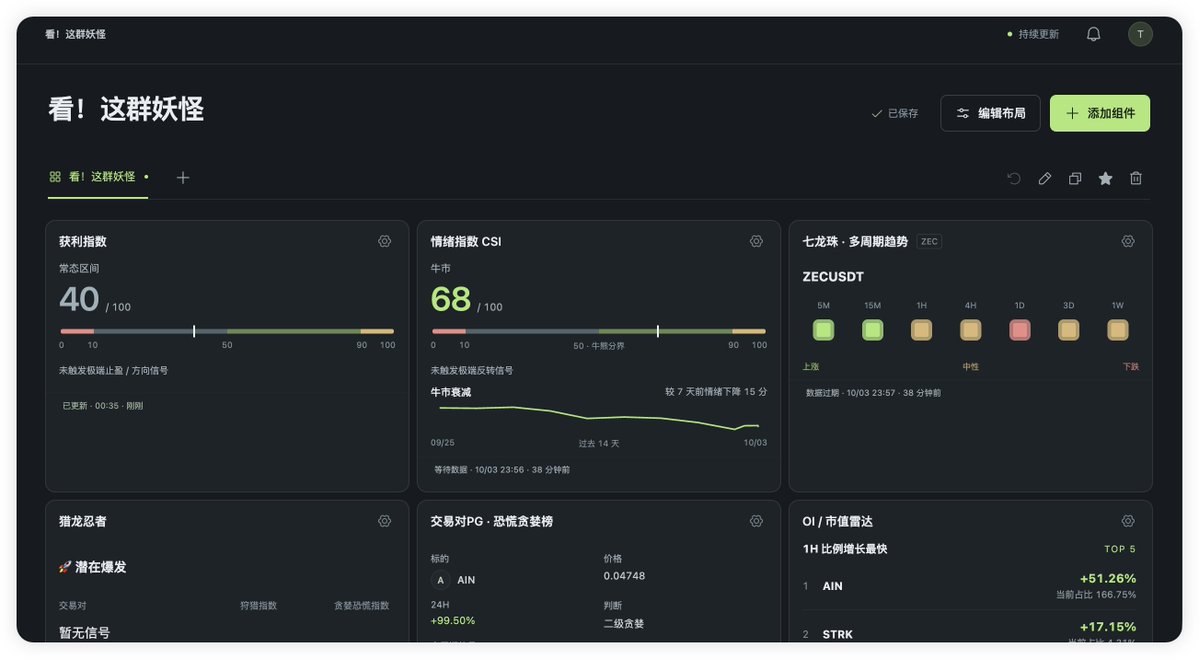Click the rocket icon beside 潜在爆发
Image resolution: width=1199 pixels, height=659 pixels.
pyautogui.click(x=65, y=567)
